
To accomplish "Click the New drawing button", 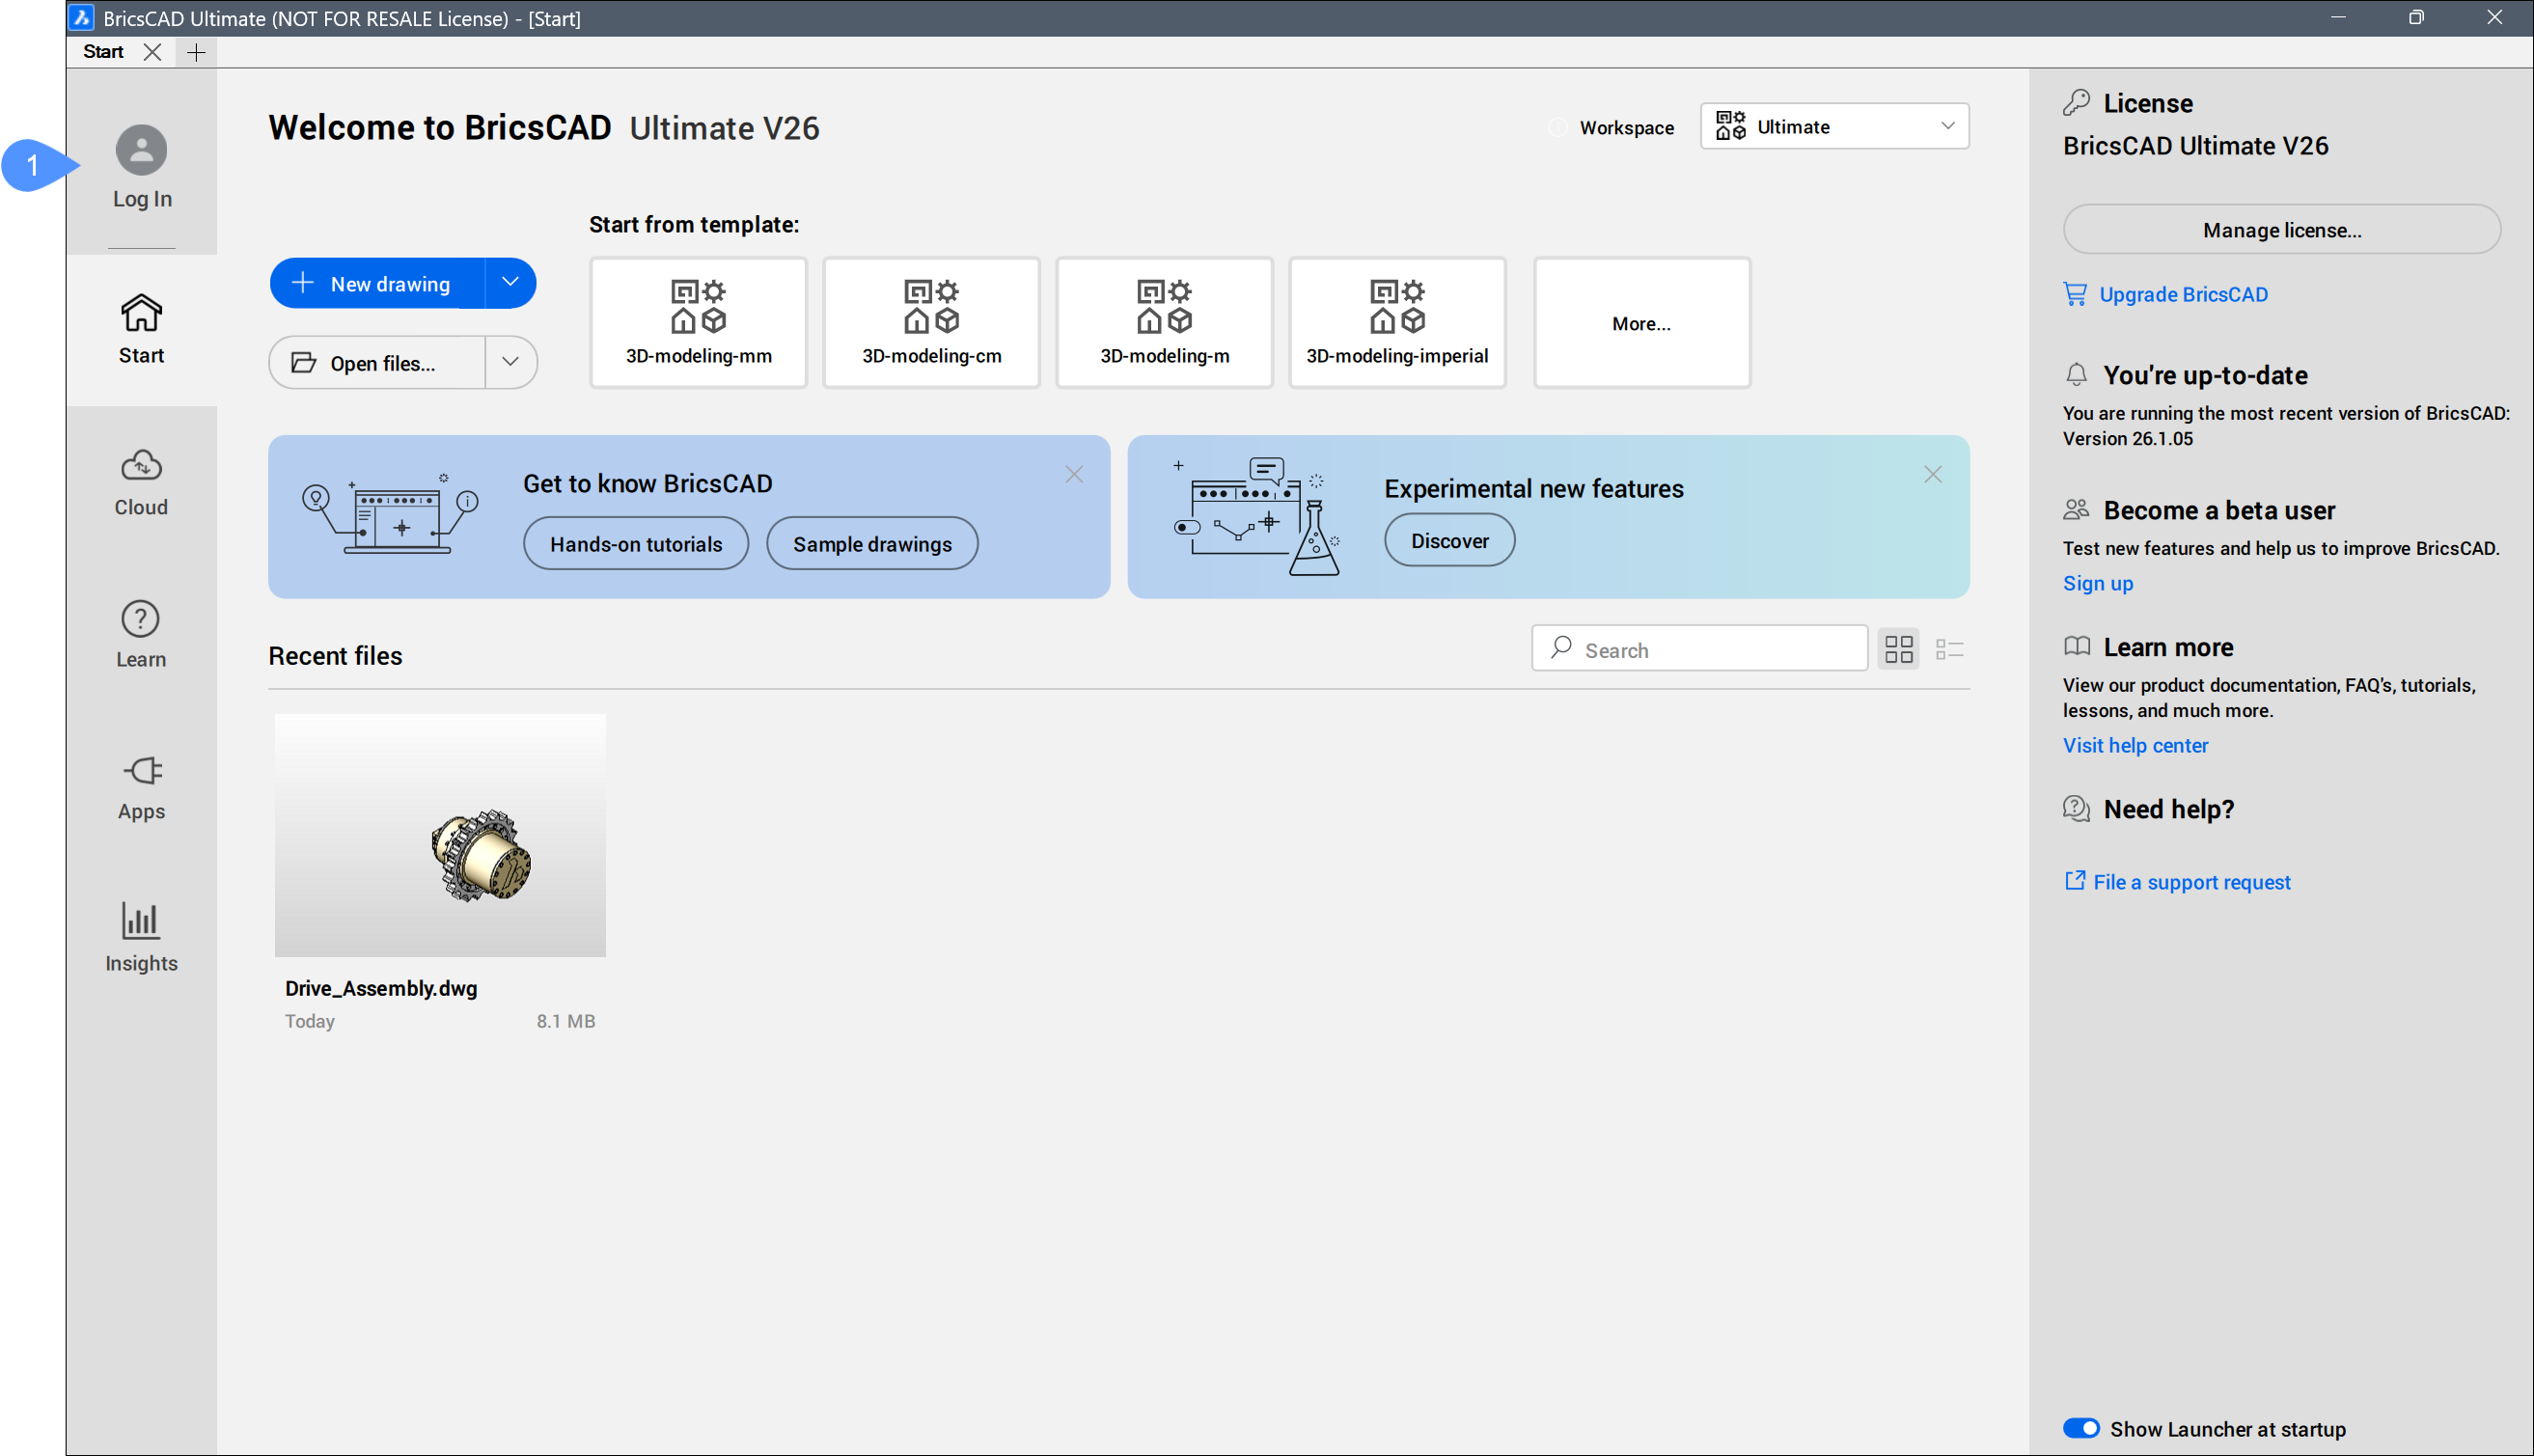I will 377,283.
